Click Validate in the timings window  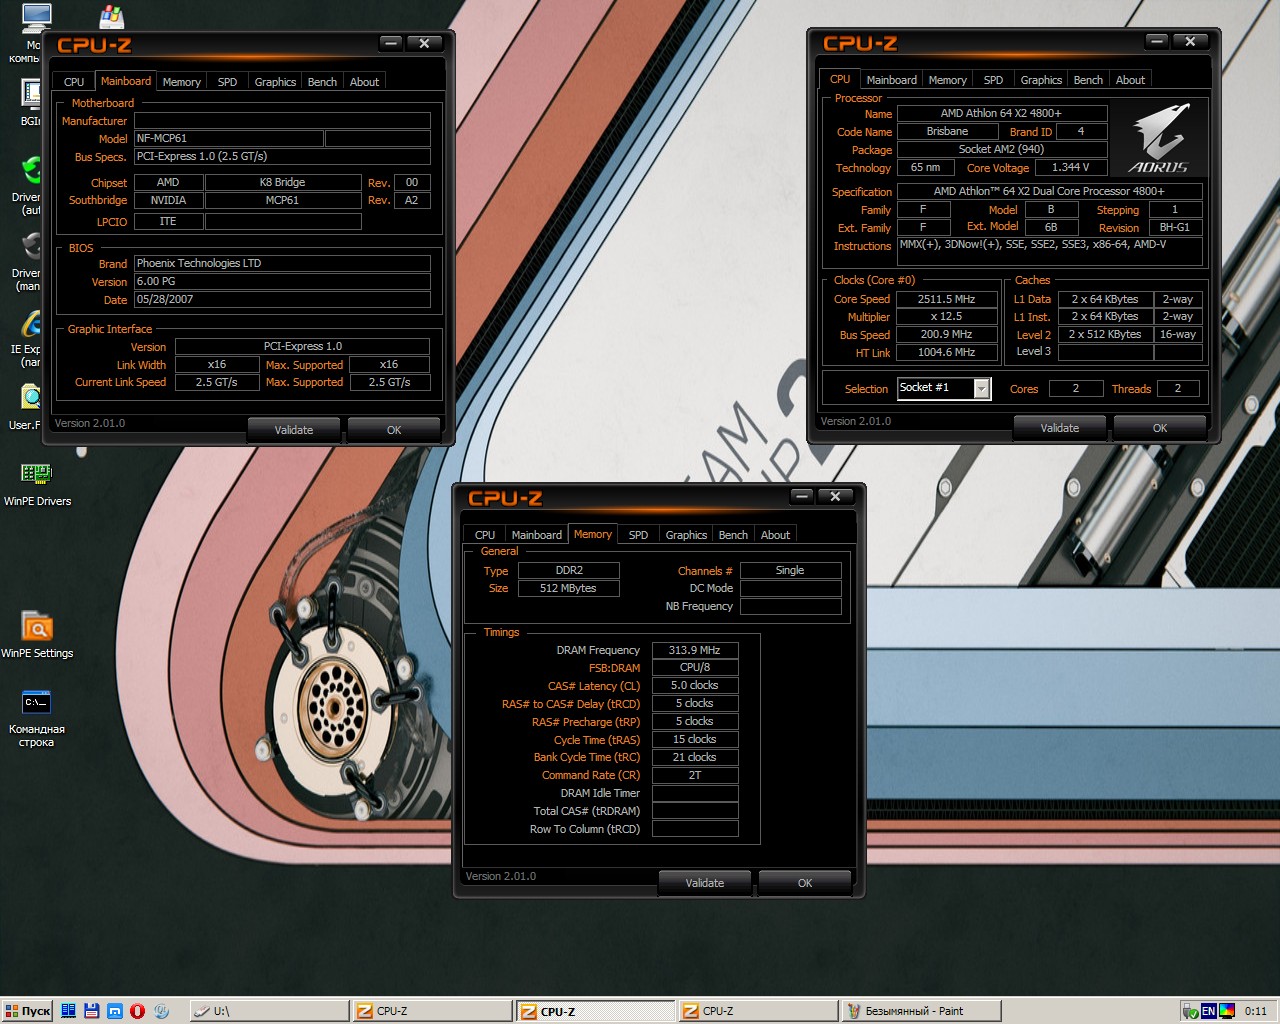[705, 883]
